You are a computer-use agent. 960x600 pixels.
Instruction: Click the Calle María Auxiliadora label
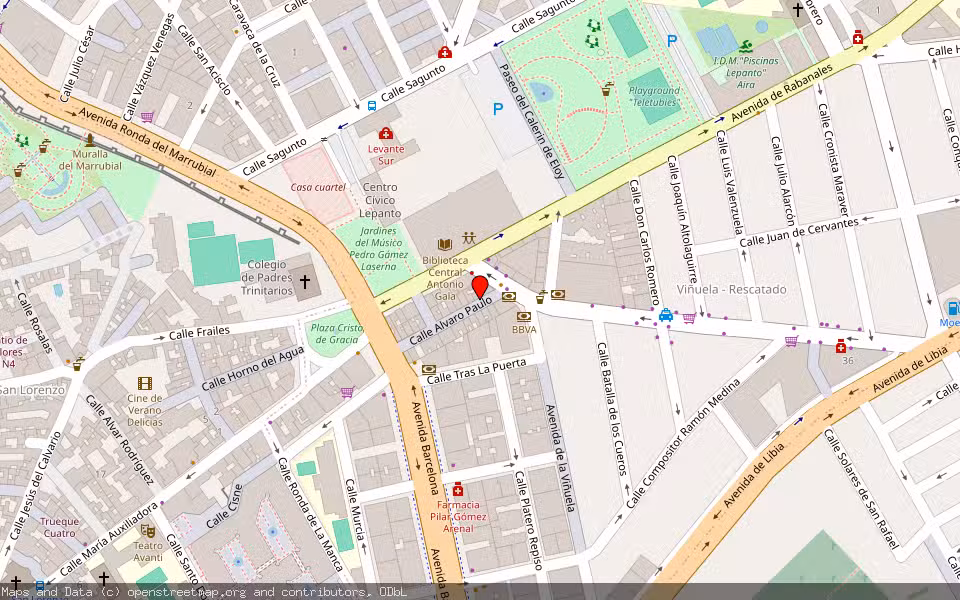[110, 539]
